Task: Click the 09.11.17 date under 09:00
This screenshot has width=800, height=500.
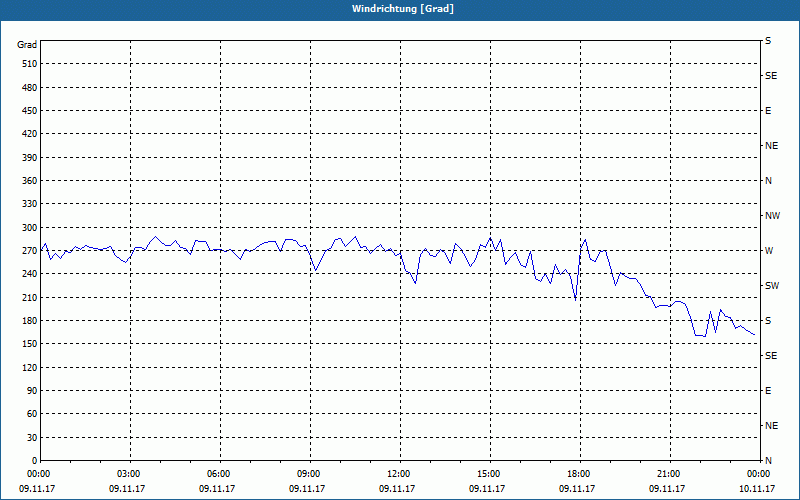Action: [x=307, y=489]
